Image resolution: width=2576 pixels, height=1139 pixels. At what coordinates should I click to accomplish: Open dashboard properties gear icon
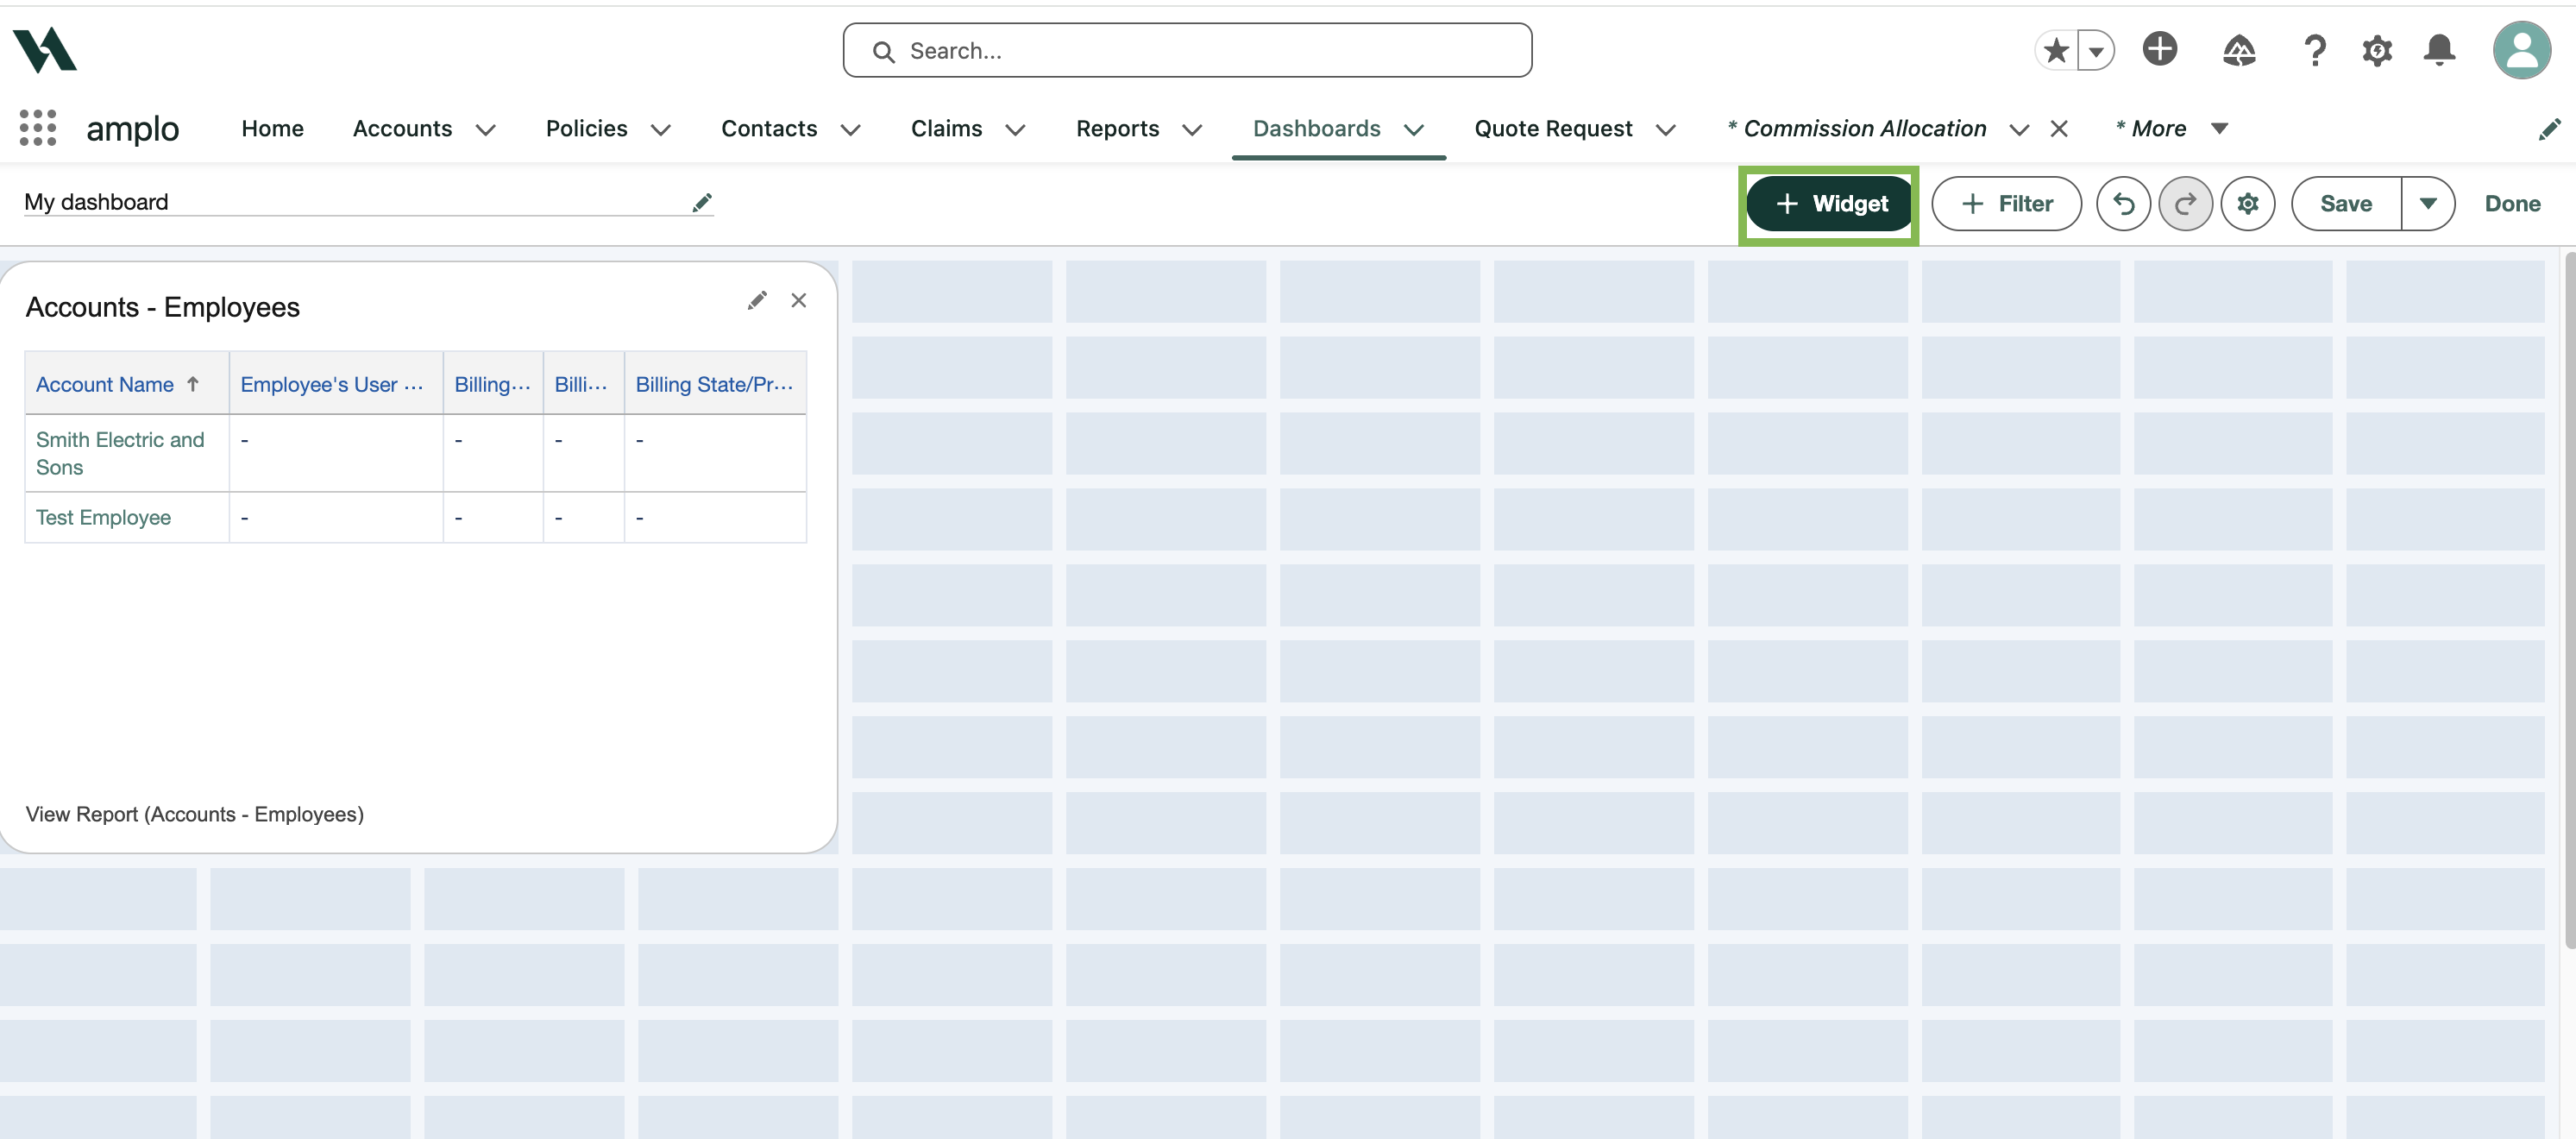[x=2247, y=204]
